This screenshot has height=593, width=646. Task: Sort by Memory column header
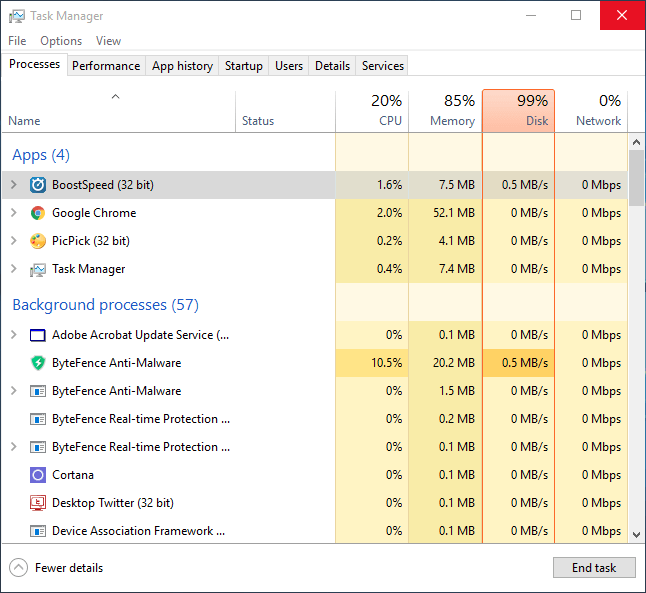tap(445, 112)
